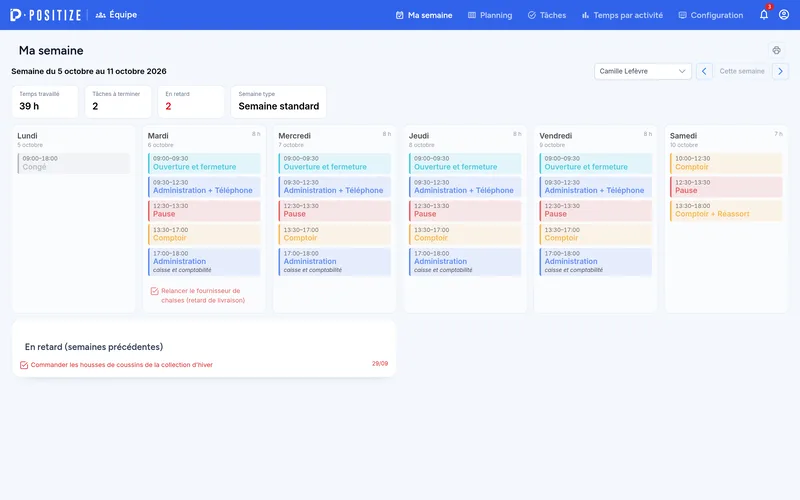Open Mercredi Comptoir block
800x500 pixels.
335,234
